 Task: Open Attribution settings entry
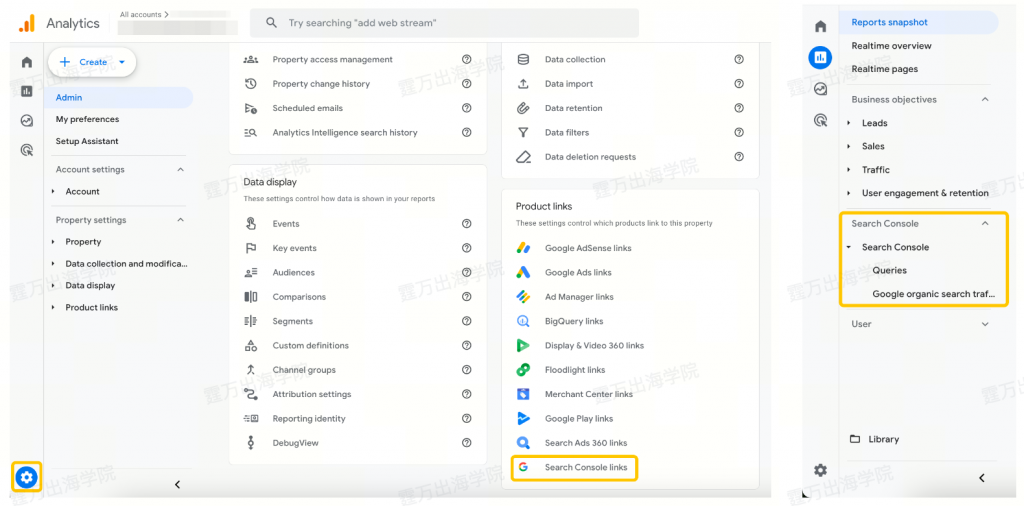tap(312, 394)
